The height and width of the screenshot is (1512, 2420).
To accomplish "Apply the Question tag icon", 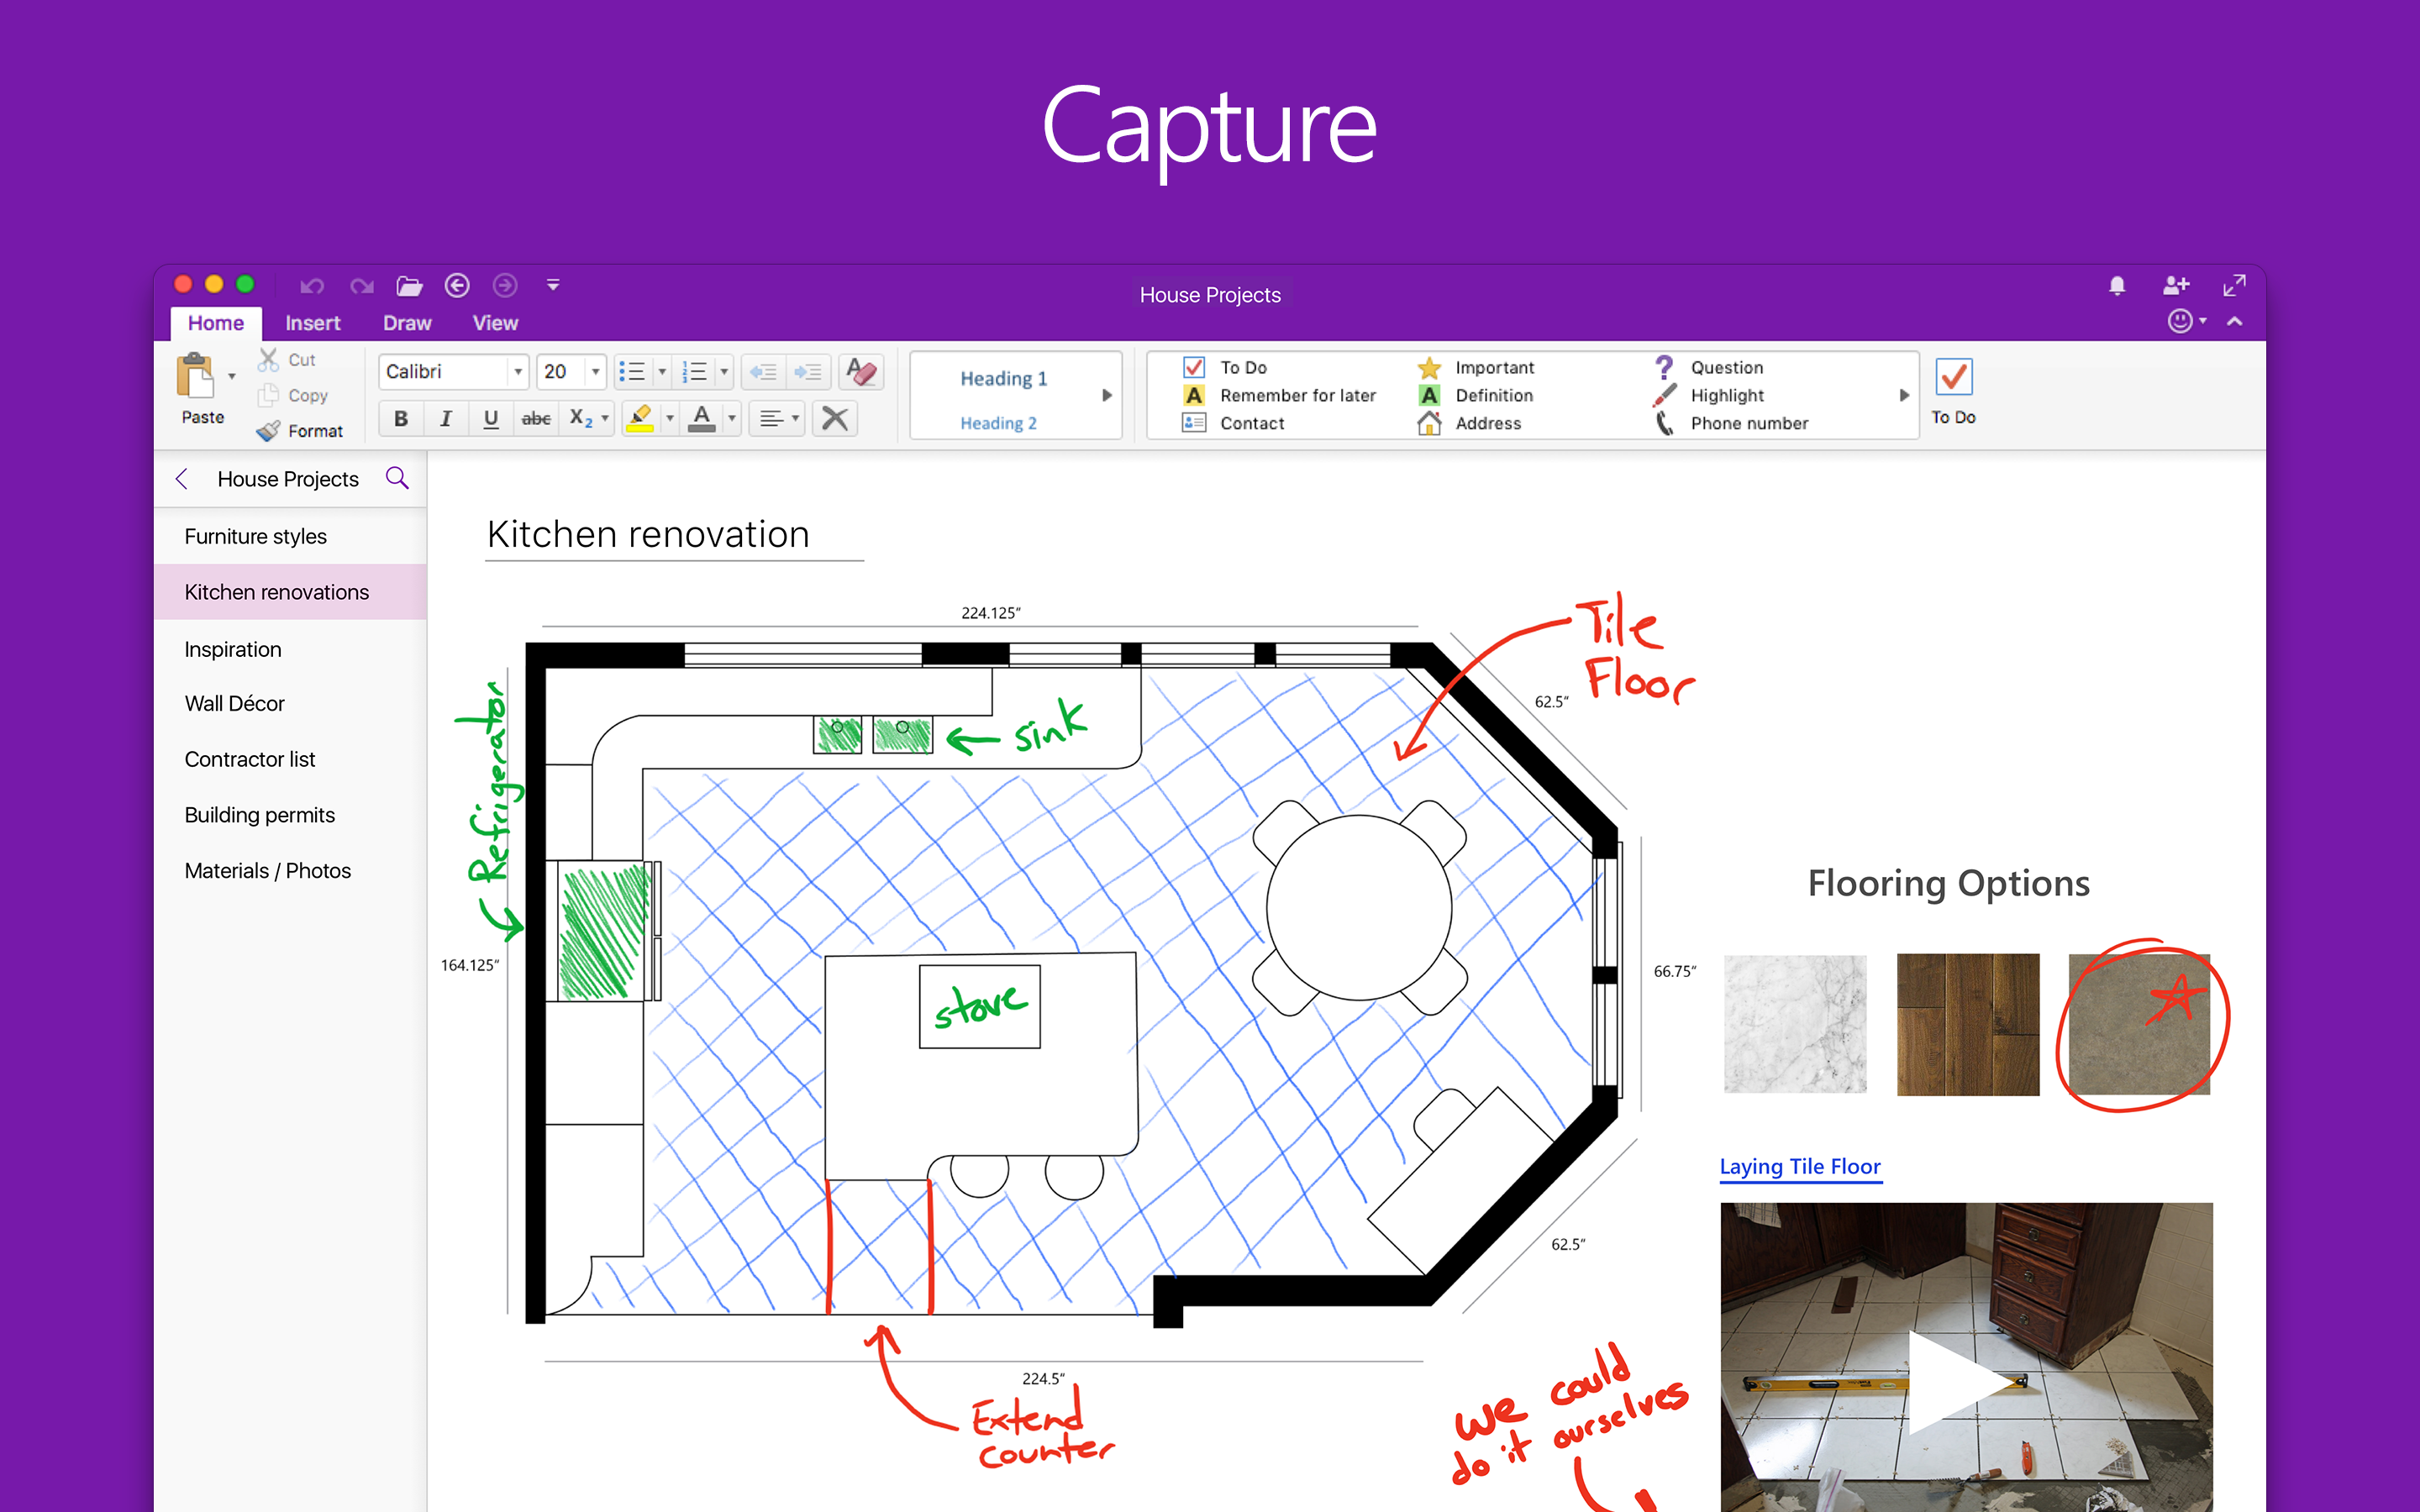I will [x=1663, y=367].
